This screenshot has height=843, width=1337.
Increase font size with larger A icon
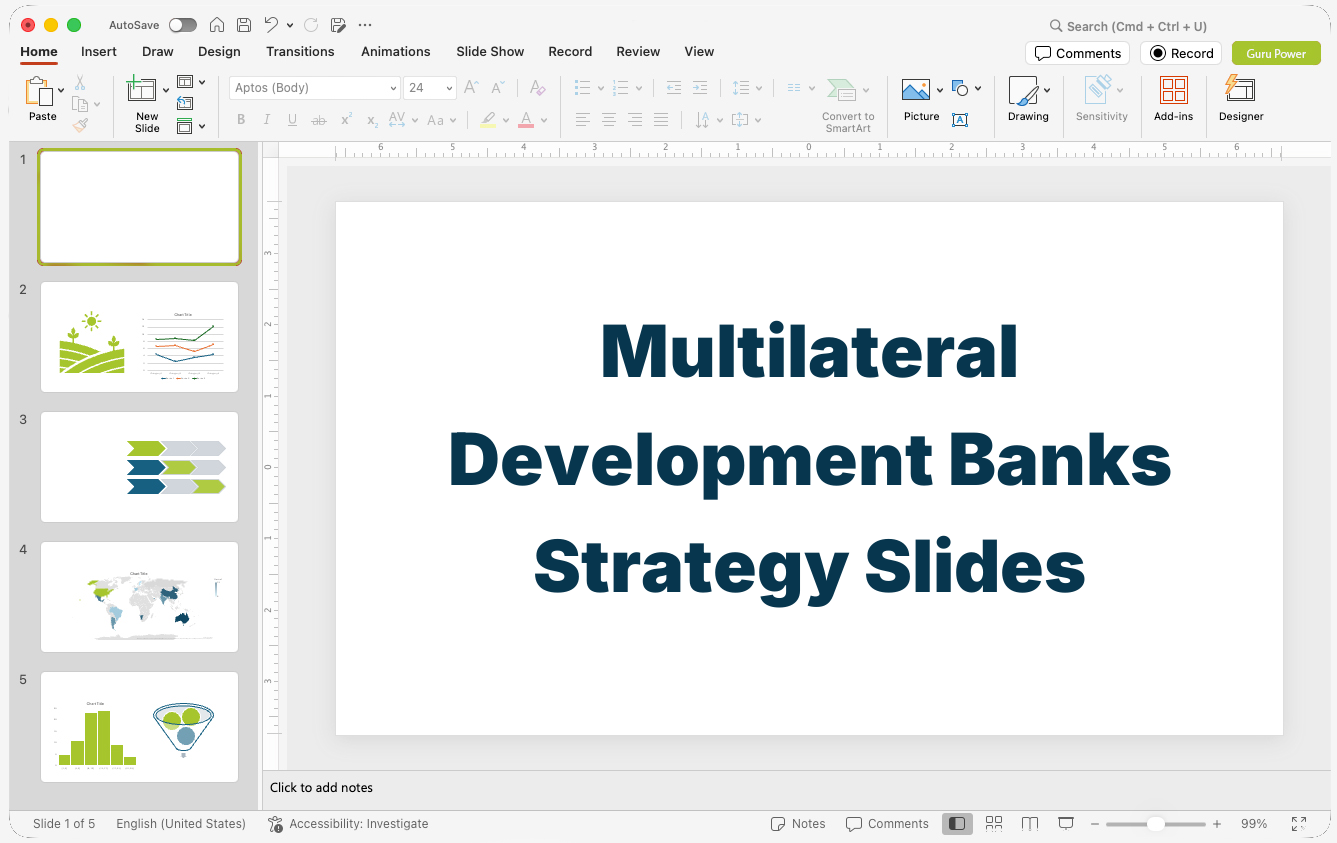[x=472, y=88]
